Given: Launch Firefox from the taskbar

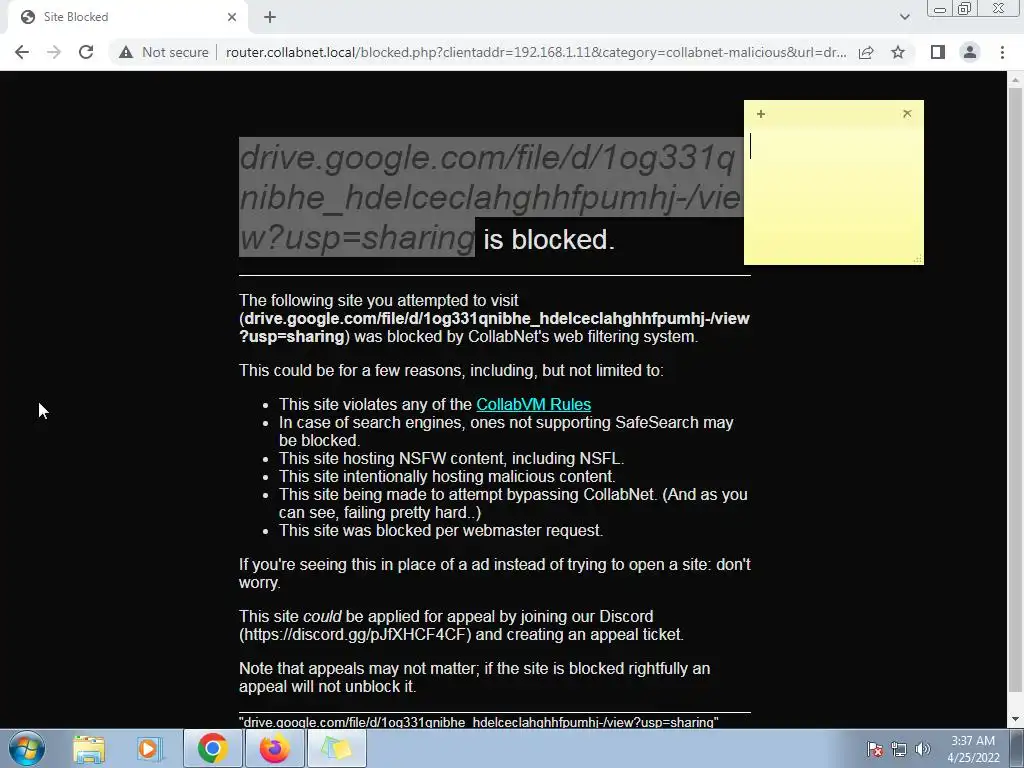Looking at the screenshot, I should [x=275, y=748].
